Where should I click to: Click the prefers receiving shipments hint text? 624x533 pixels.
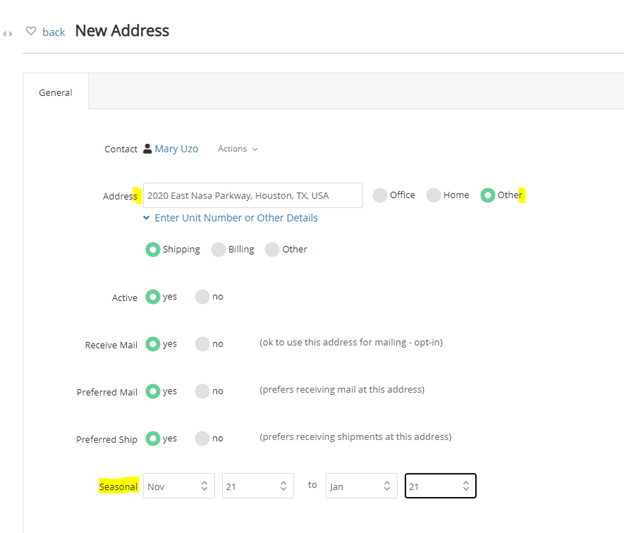tap(355, 437)
